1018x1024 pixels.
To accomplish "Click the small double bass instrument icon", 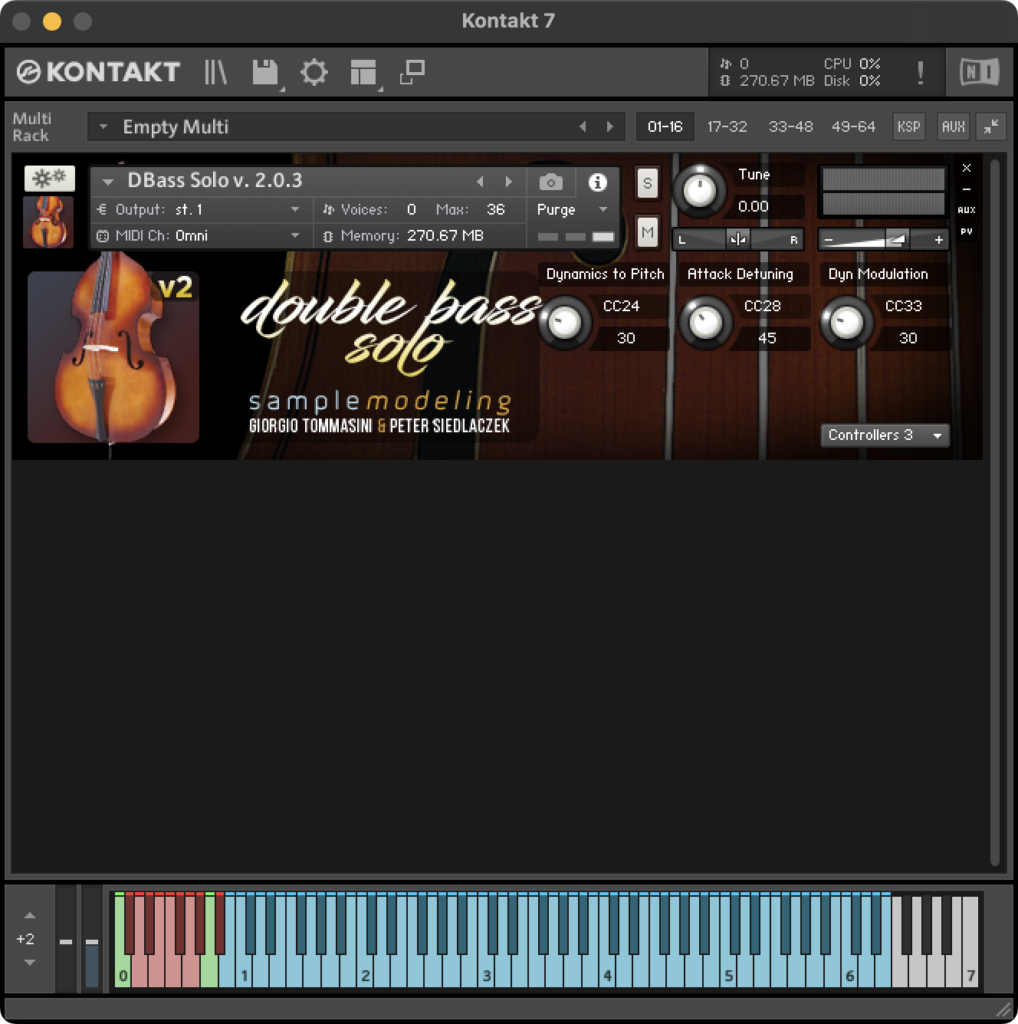I will coord(48,222).
